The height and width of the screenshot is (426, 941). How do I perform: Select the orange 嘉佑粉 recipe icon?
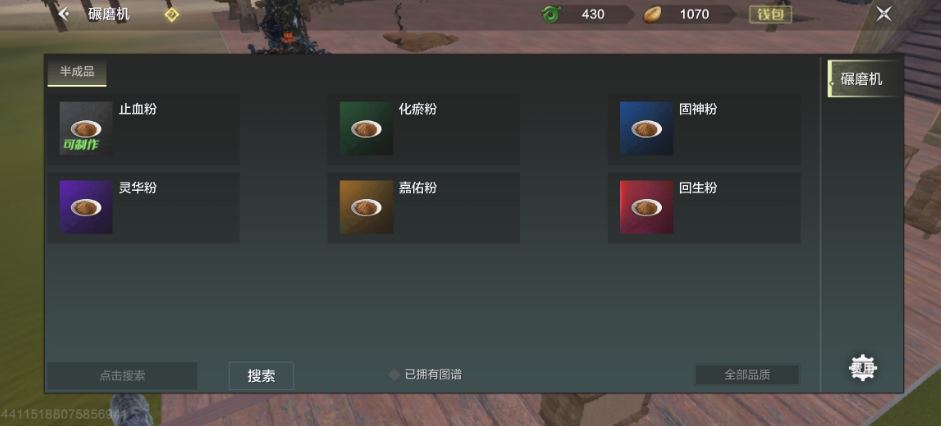click(366, 207)
